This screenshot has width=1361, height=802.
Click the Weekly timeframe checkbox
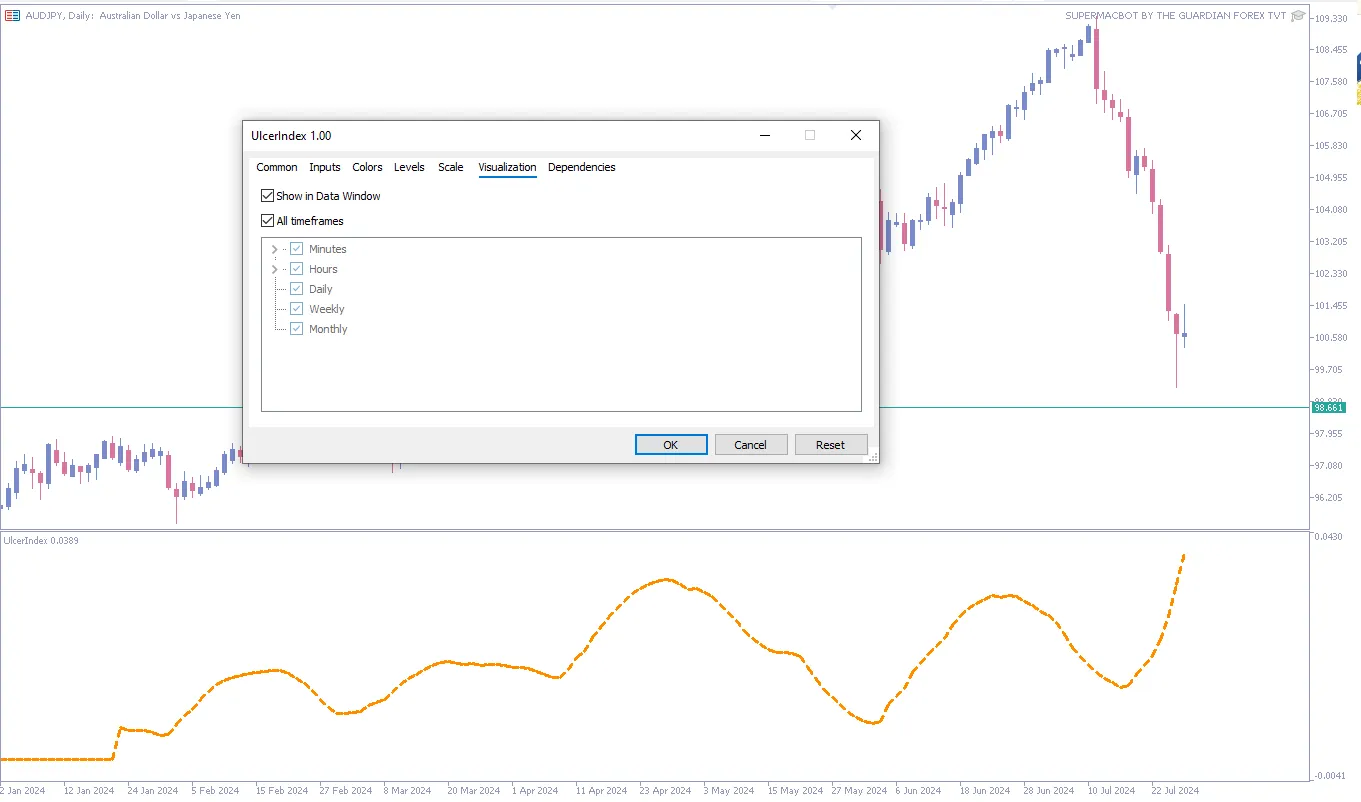(x=296, y=309)
